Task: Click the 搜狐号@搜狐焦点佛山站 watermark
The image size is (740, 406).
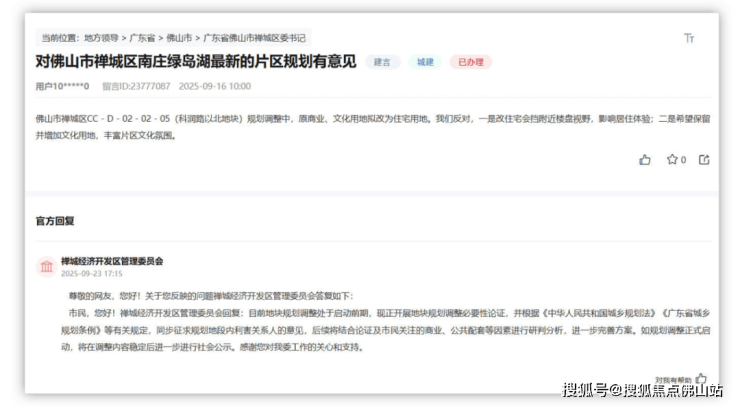Action: coord(642,390)
